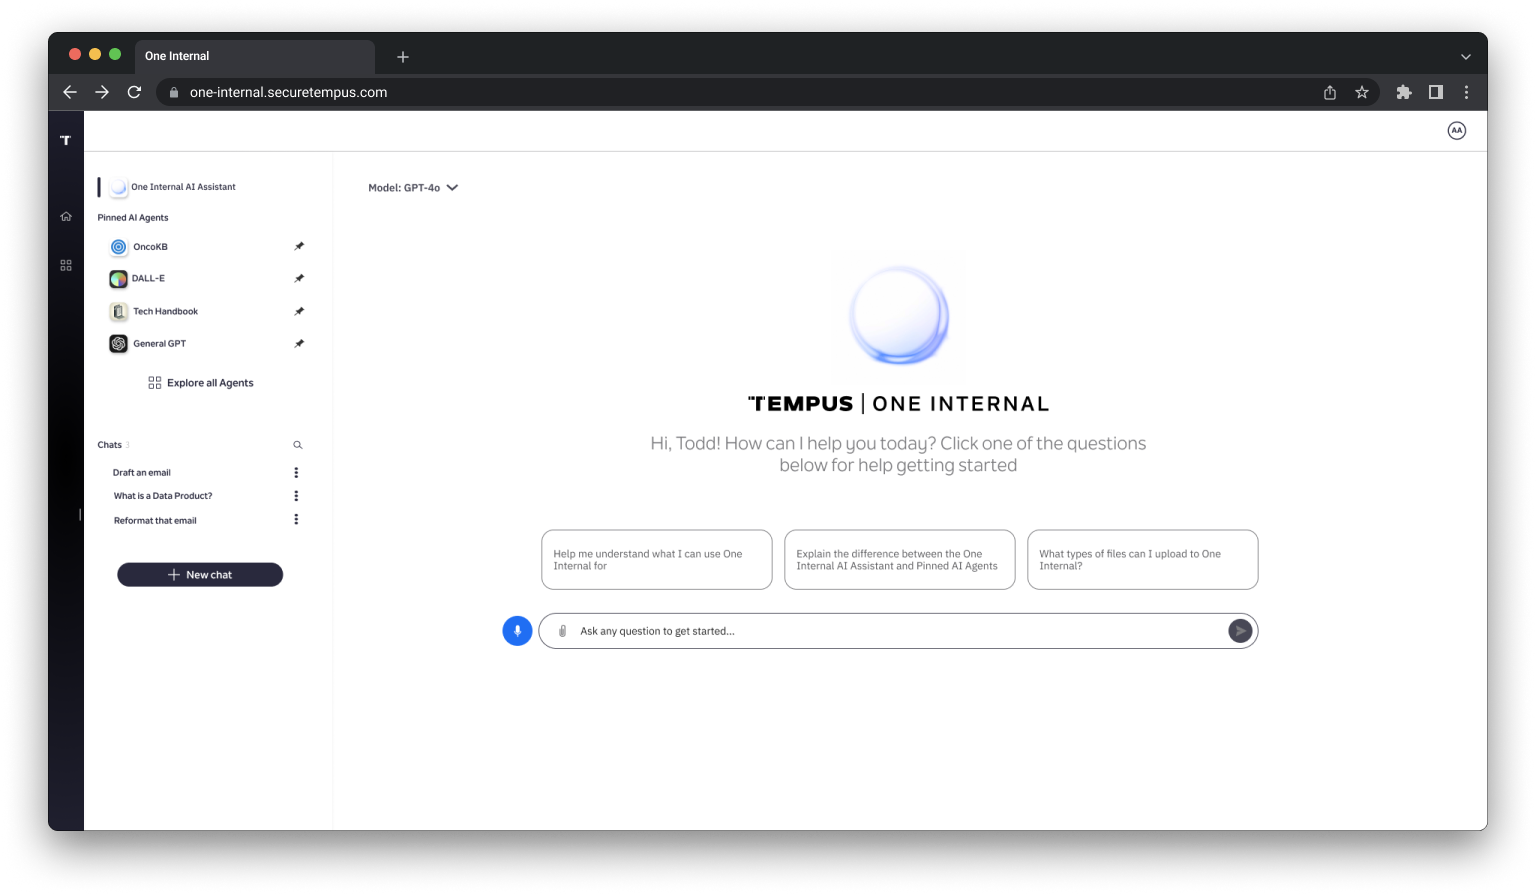This screenshot has height=895, width=1536.
Task: Click the OncoKB agent icon
Action: coord(118,247)
